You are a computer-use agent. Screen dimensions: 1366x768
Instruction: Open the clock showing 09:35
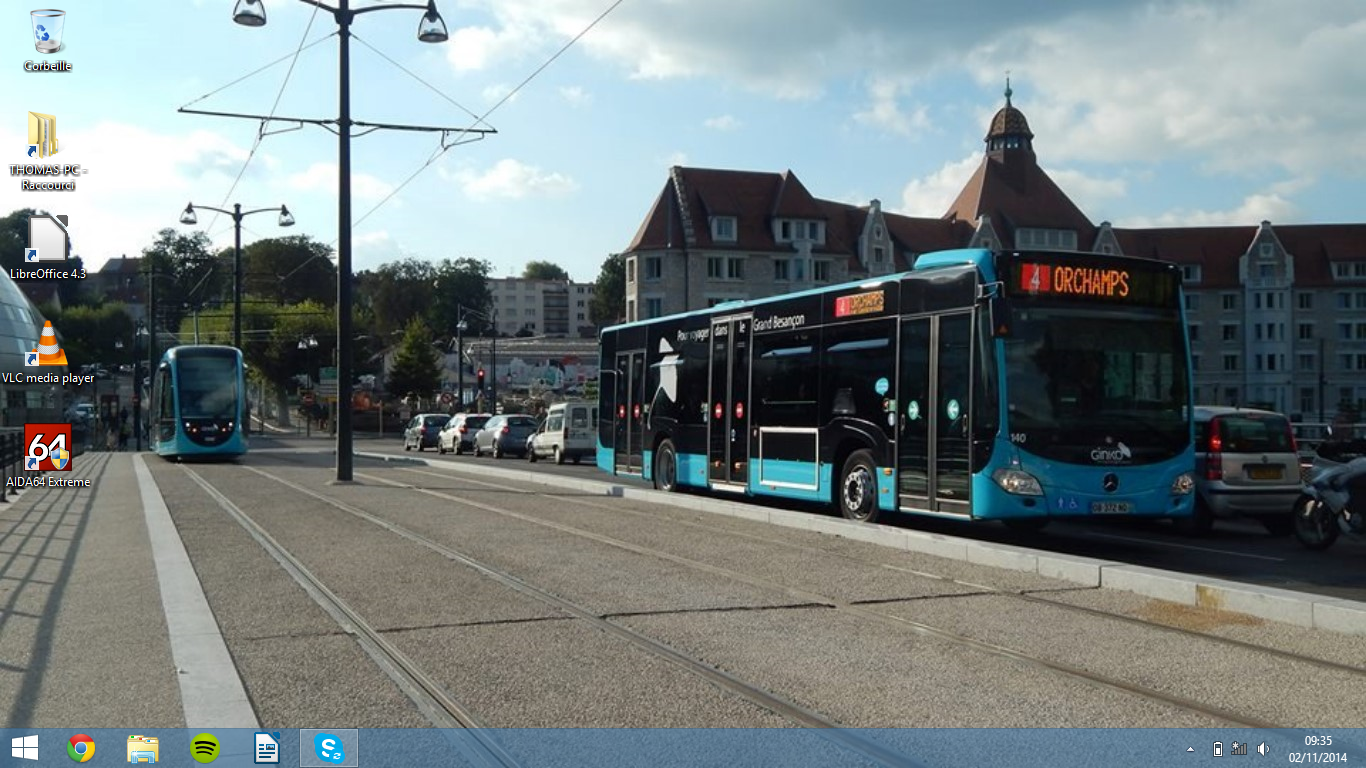(x=1318, y=749)
